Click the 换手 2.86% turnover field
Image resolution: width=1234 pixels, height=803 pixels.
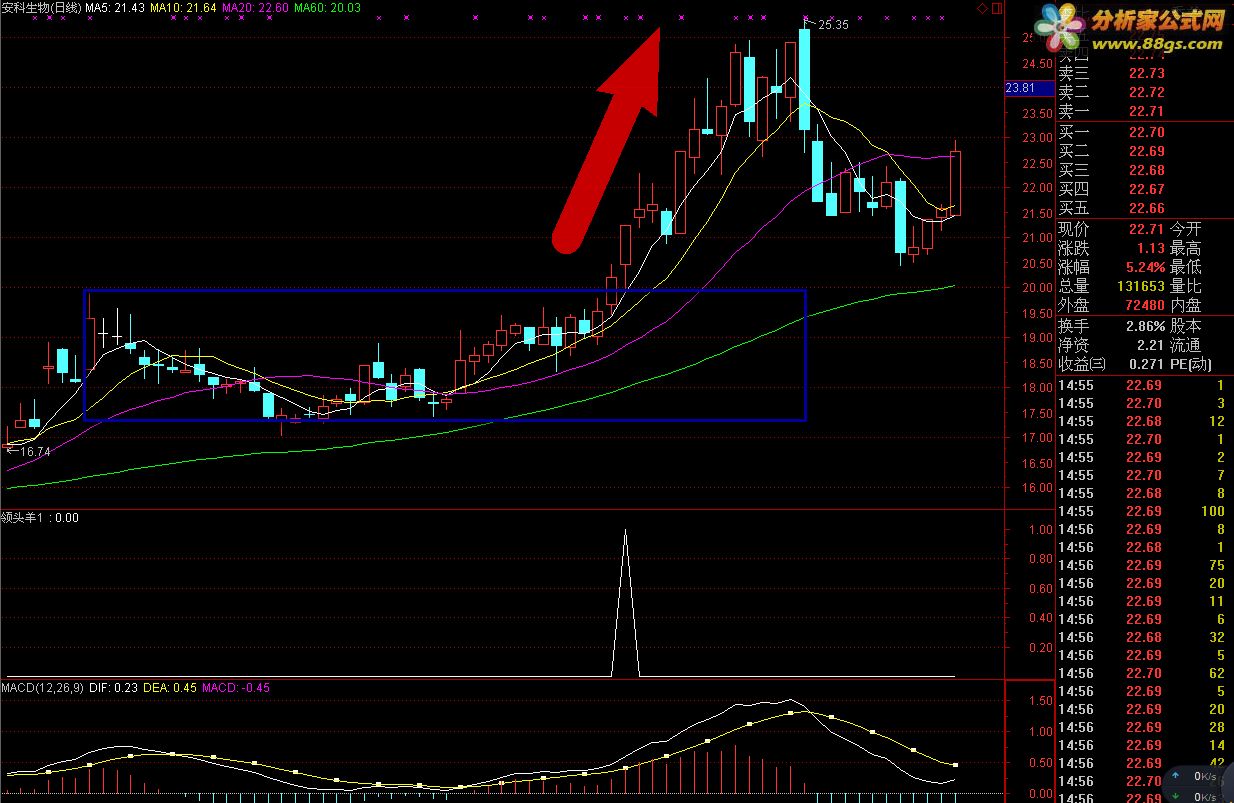click(x=1112, y=326)
